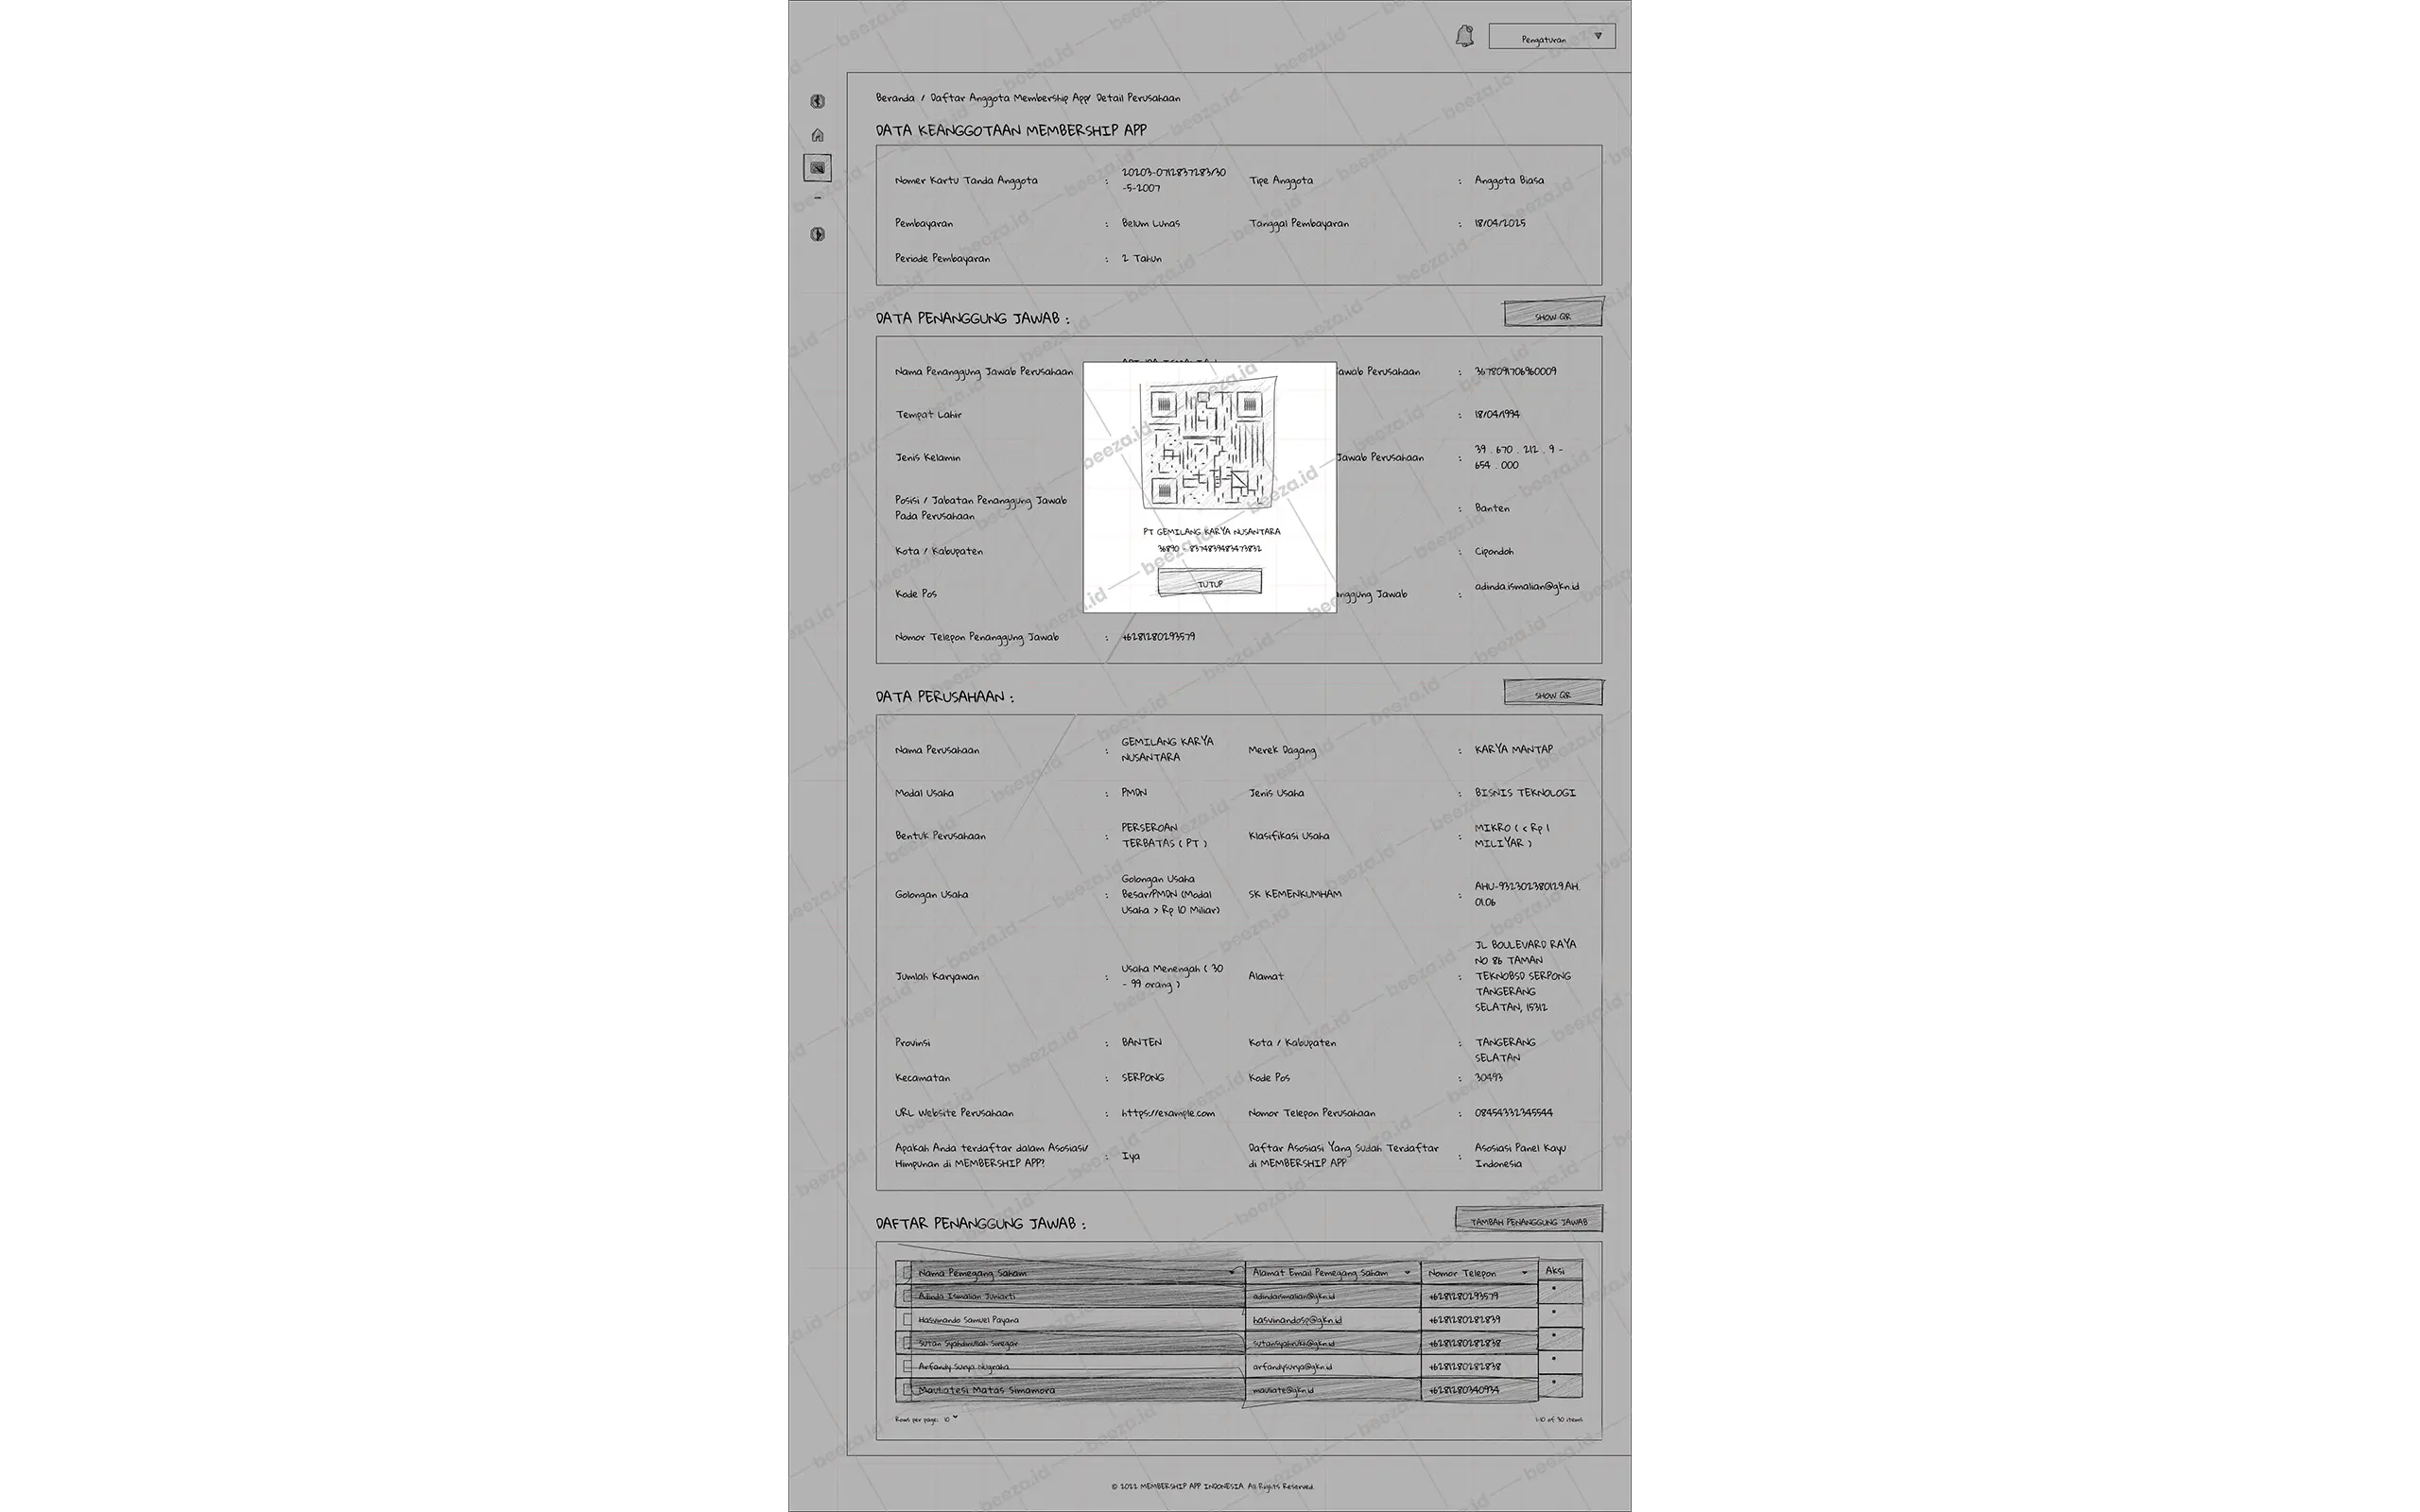Open action menu for Arfandy Surya Nugraha
Viewport: 2420px width, 1512px height.
click(1553, 1359)
